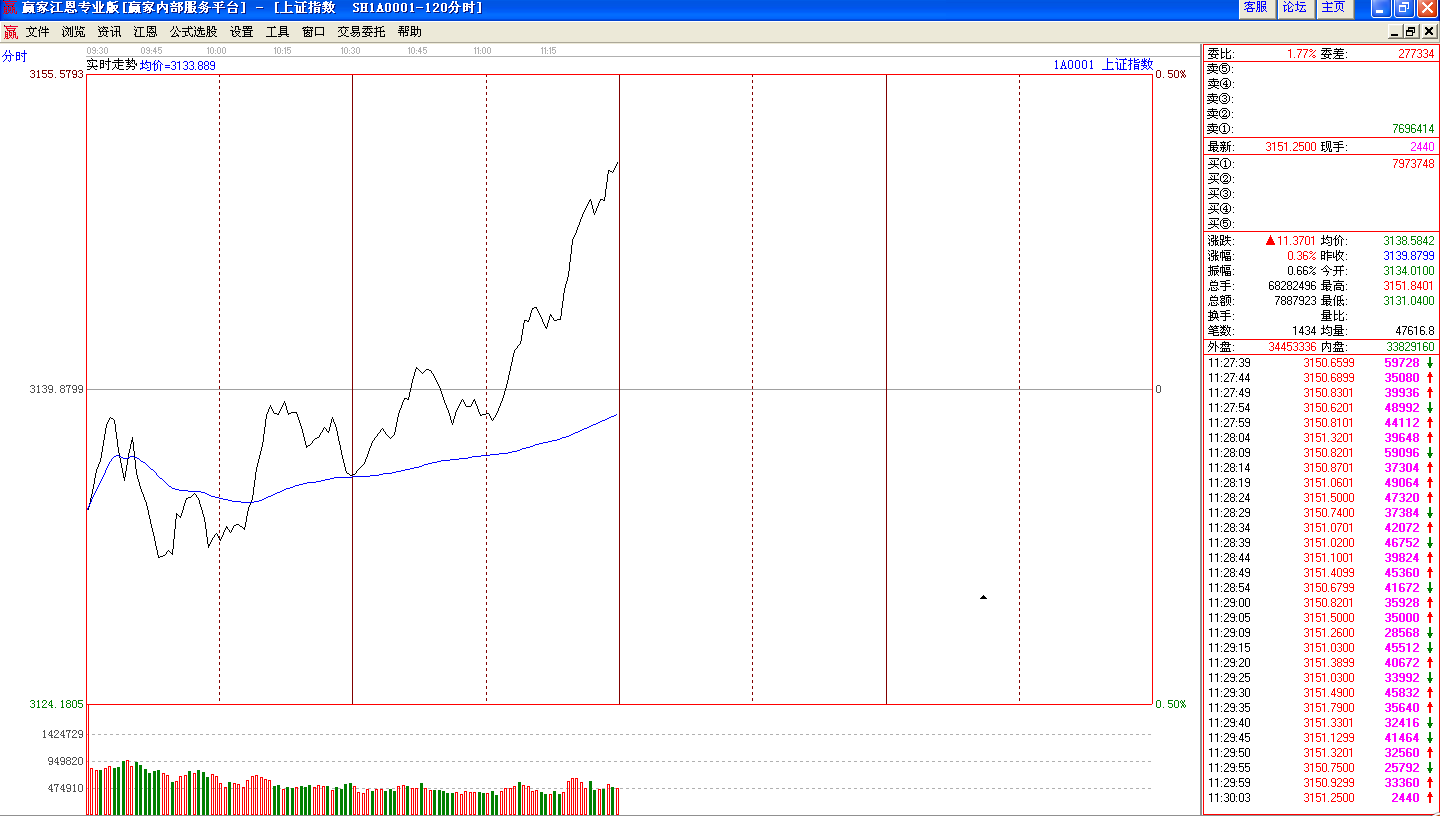Click the 分时 label at the chart's top left
The height and width of the screenshot is (816, 1440).
point(15,56)
